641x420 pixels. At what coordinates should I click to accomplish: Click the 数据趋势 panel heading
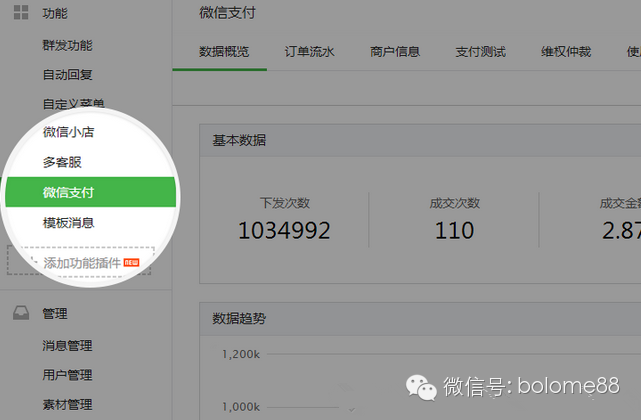click(239, 318)
